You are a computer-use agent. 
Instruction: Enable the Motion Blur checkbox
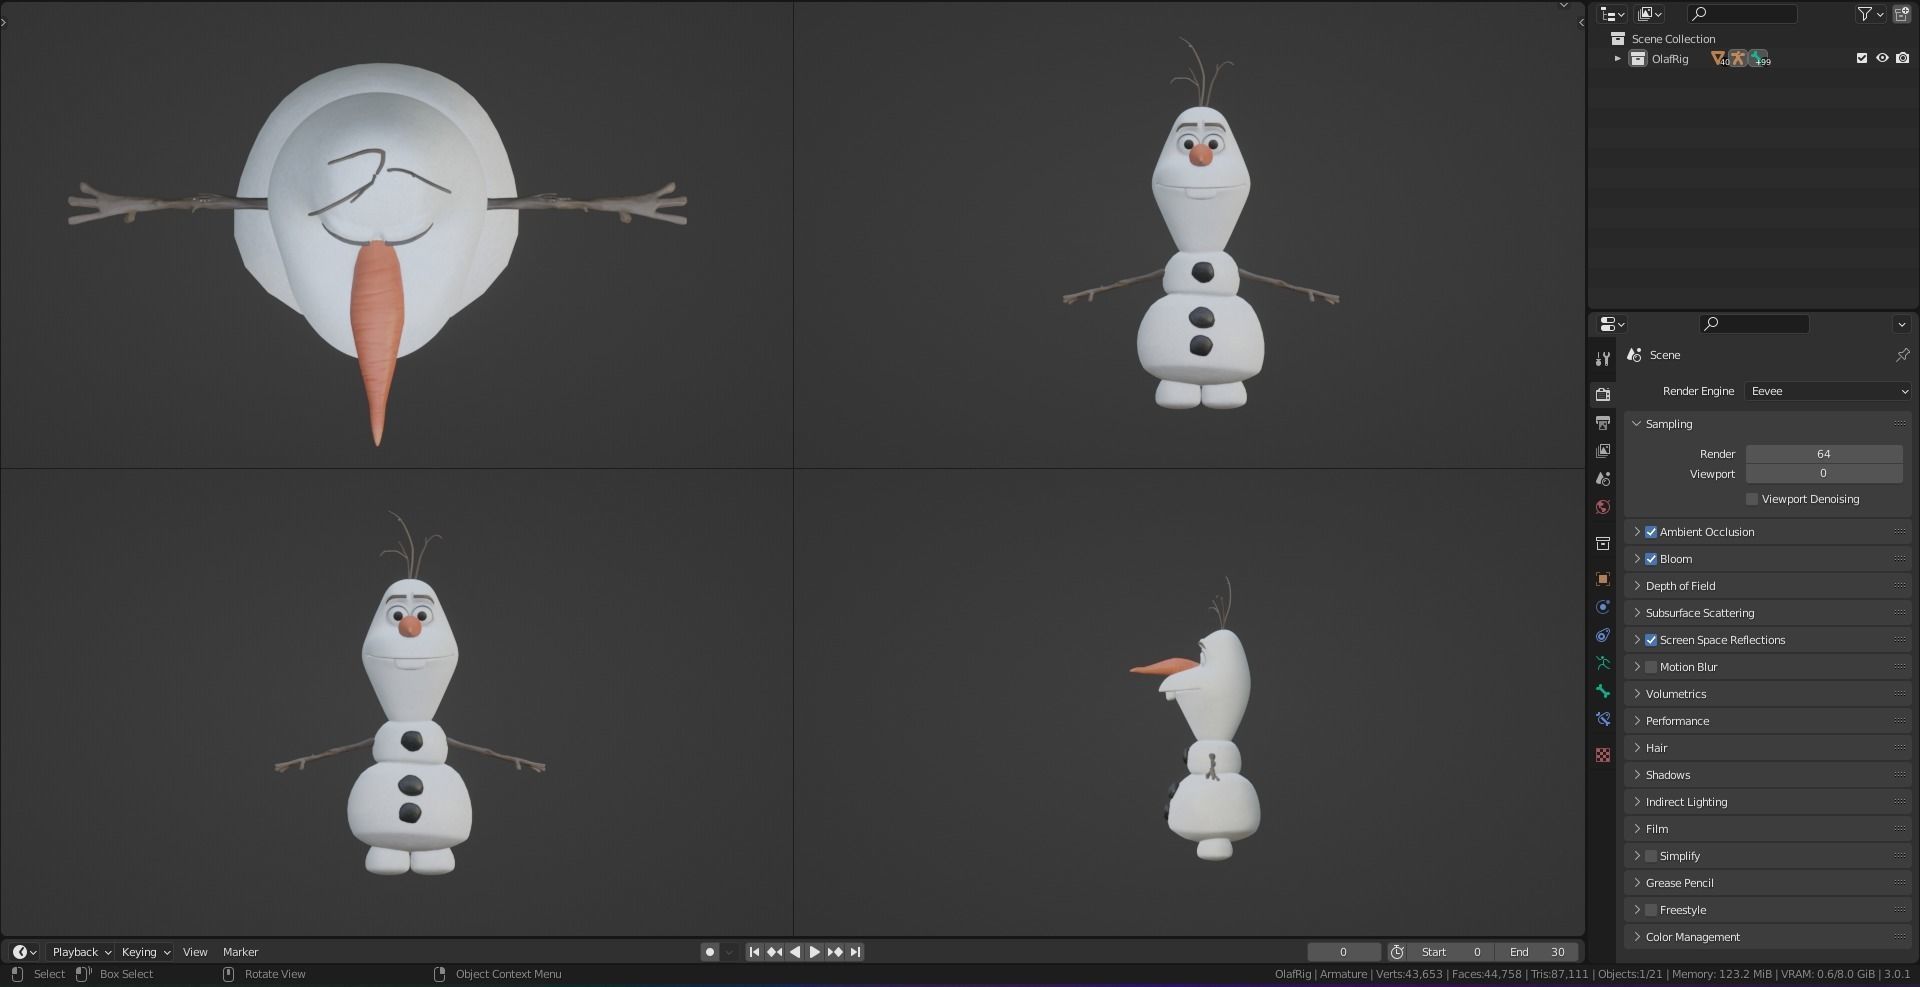tap(1651, 666)
